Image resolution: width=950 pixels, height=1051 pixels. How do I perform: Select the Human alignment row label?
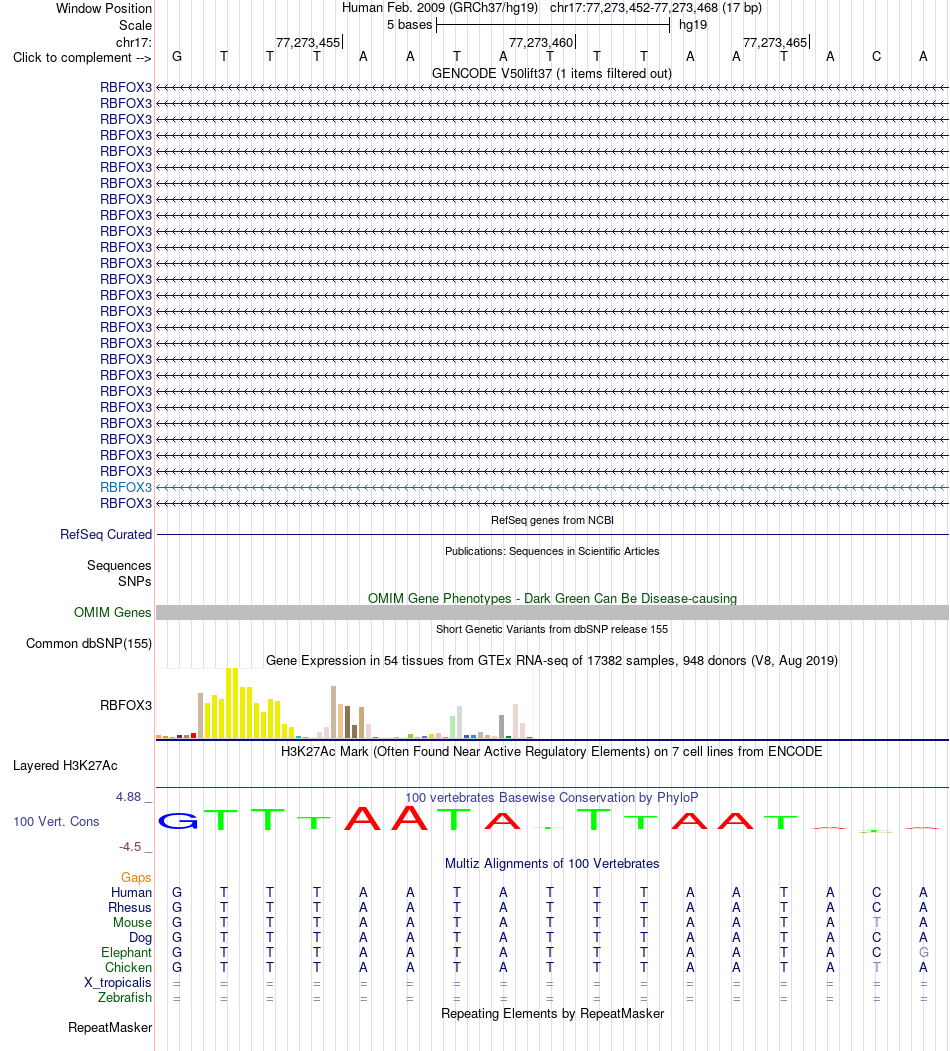131,892
